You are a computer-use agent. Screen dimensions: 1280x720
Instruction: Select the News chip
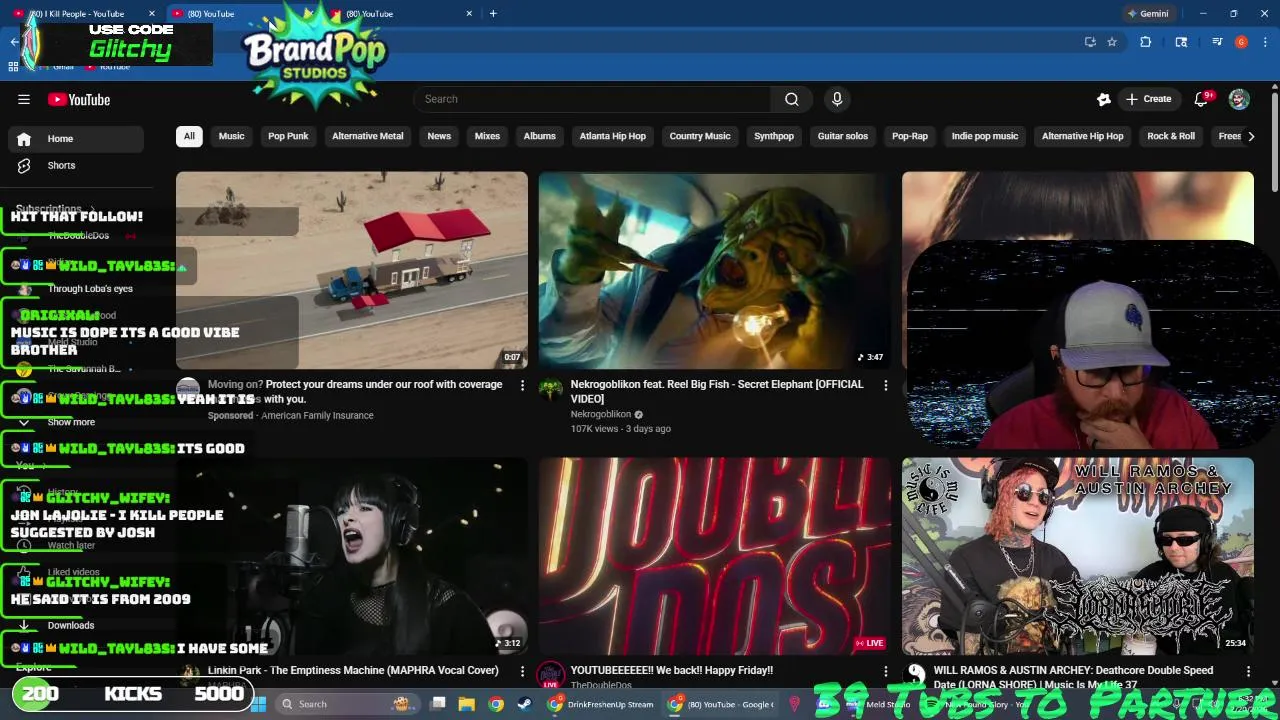(x=439, y=136)
